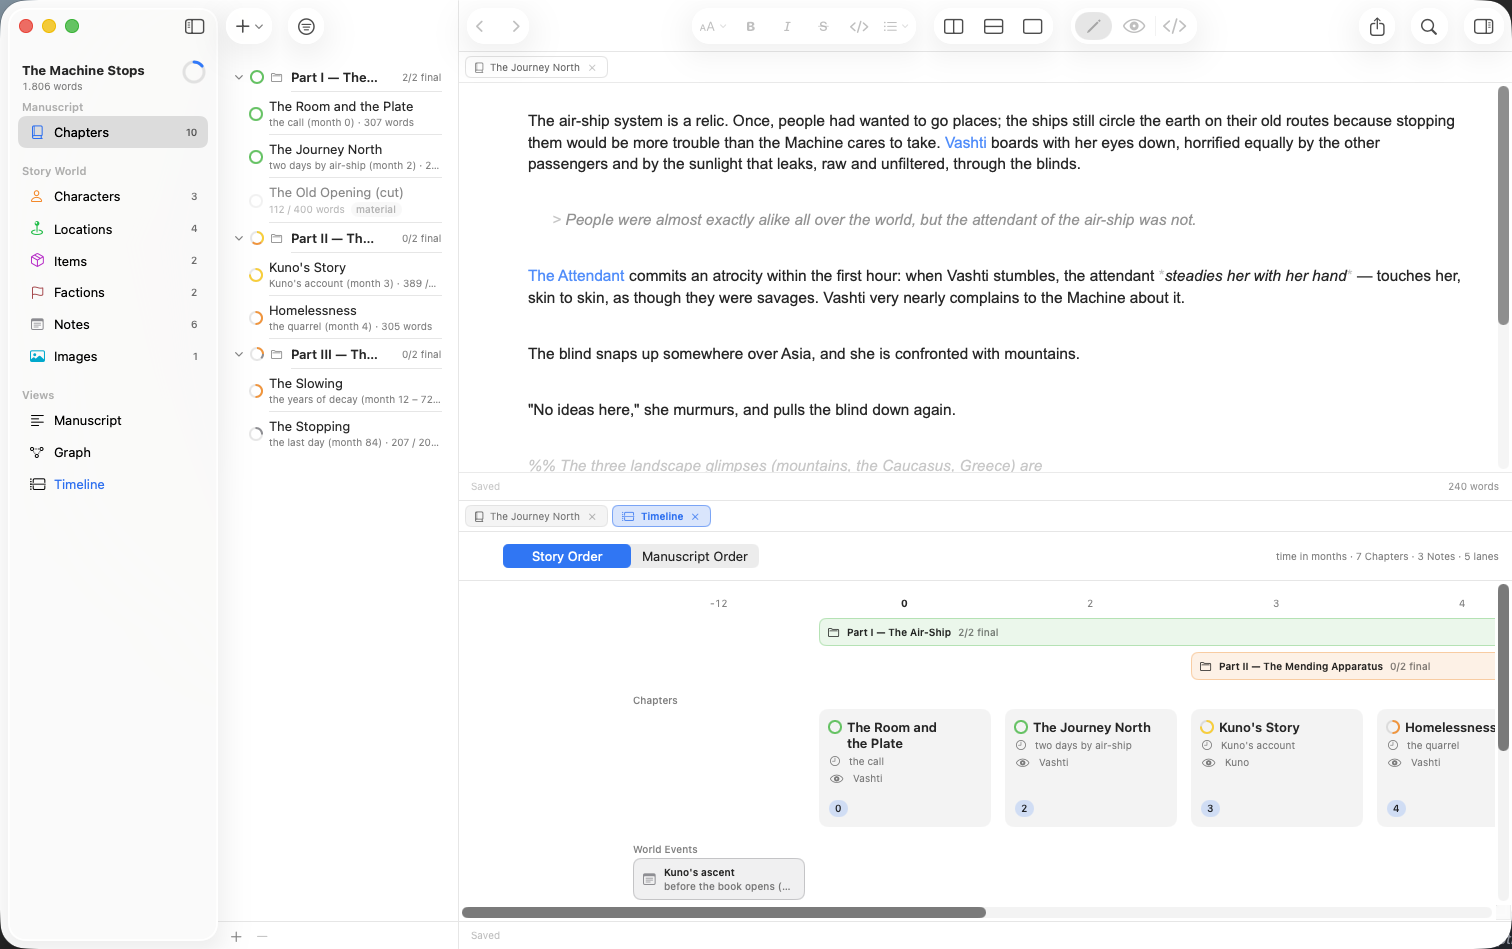This screenshot has height=949, width=1512.
Task: Toggle the right inspector sidebar
Action: pyautogui.click(x=1484, y=27)
